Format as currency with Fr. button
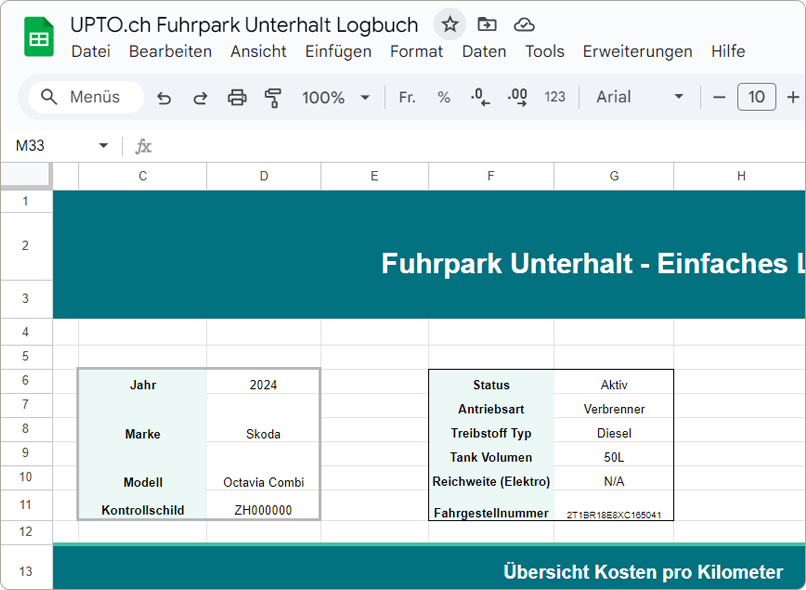806x590 pixels. coord(407,97)
